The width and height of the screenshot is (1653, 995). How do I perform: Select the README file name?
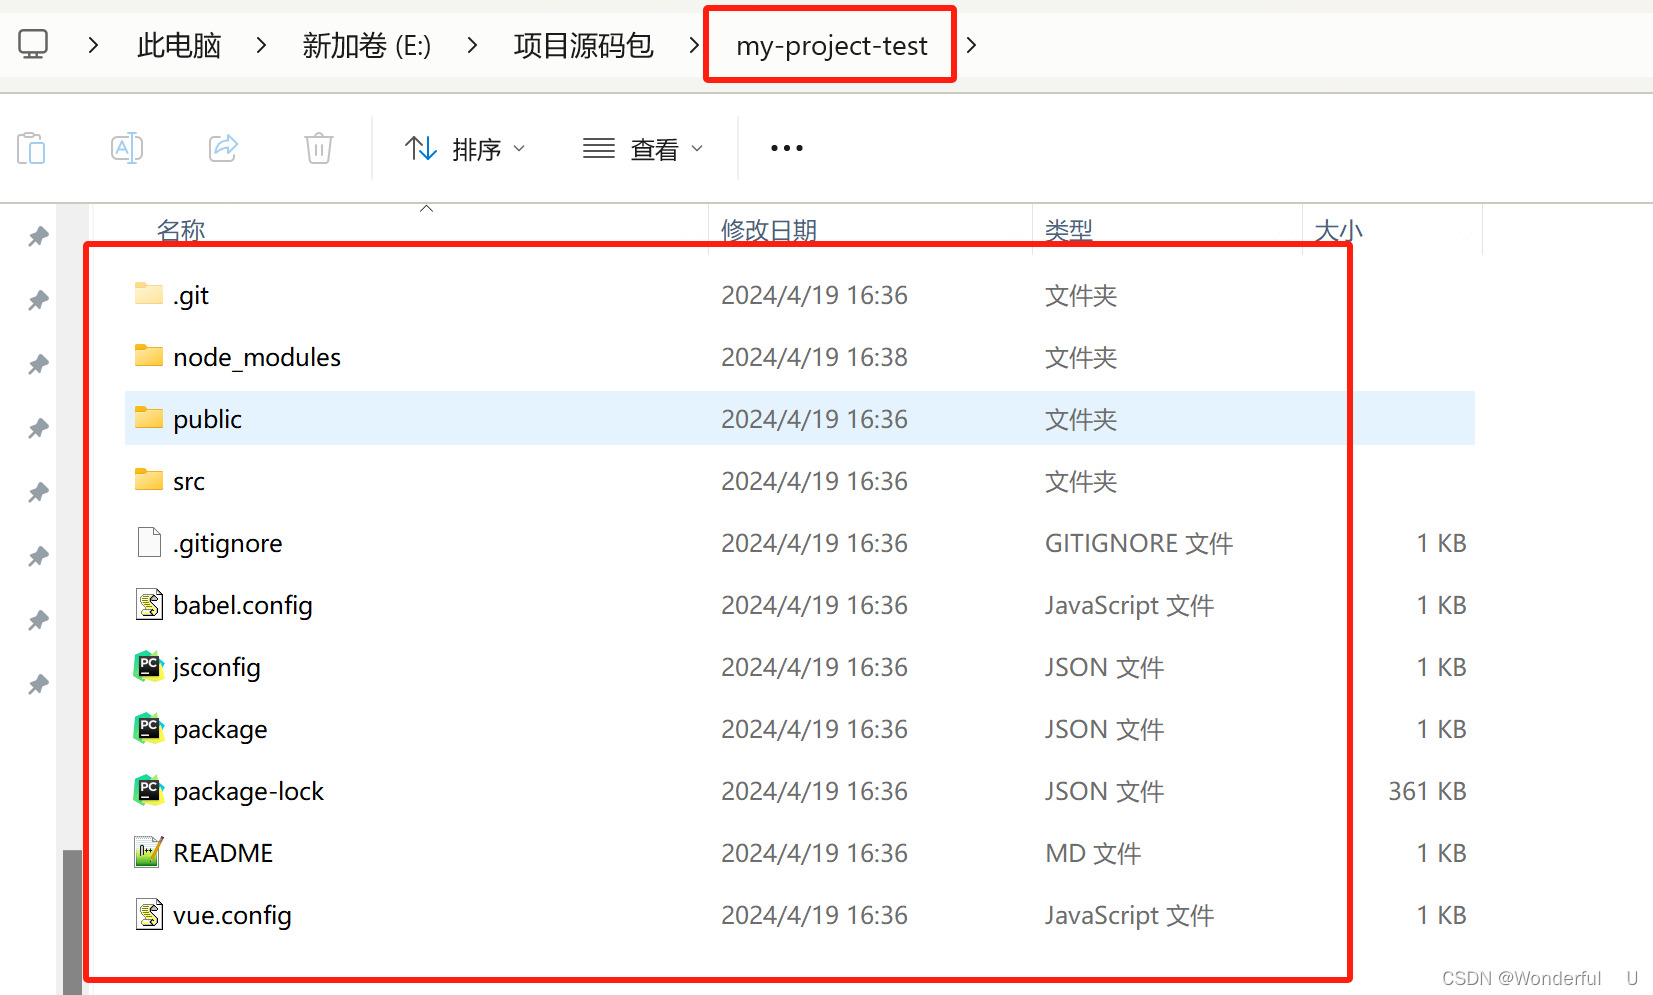(223, 853)
